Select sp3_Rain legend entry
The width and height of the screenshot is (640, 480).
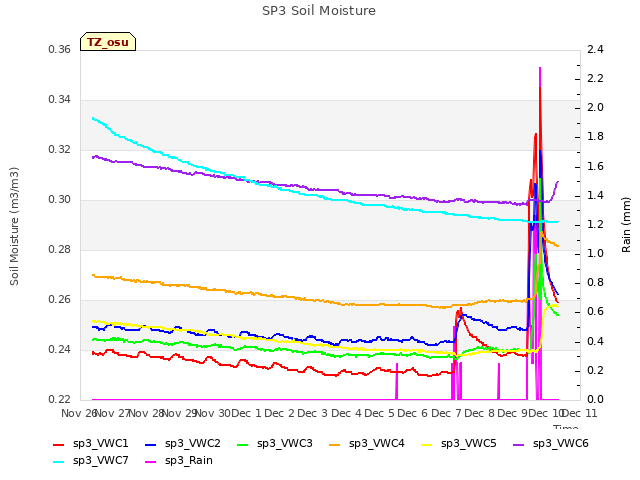coord(179,461)
